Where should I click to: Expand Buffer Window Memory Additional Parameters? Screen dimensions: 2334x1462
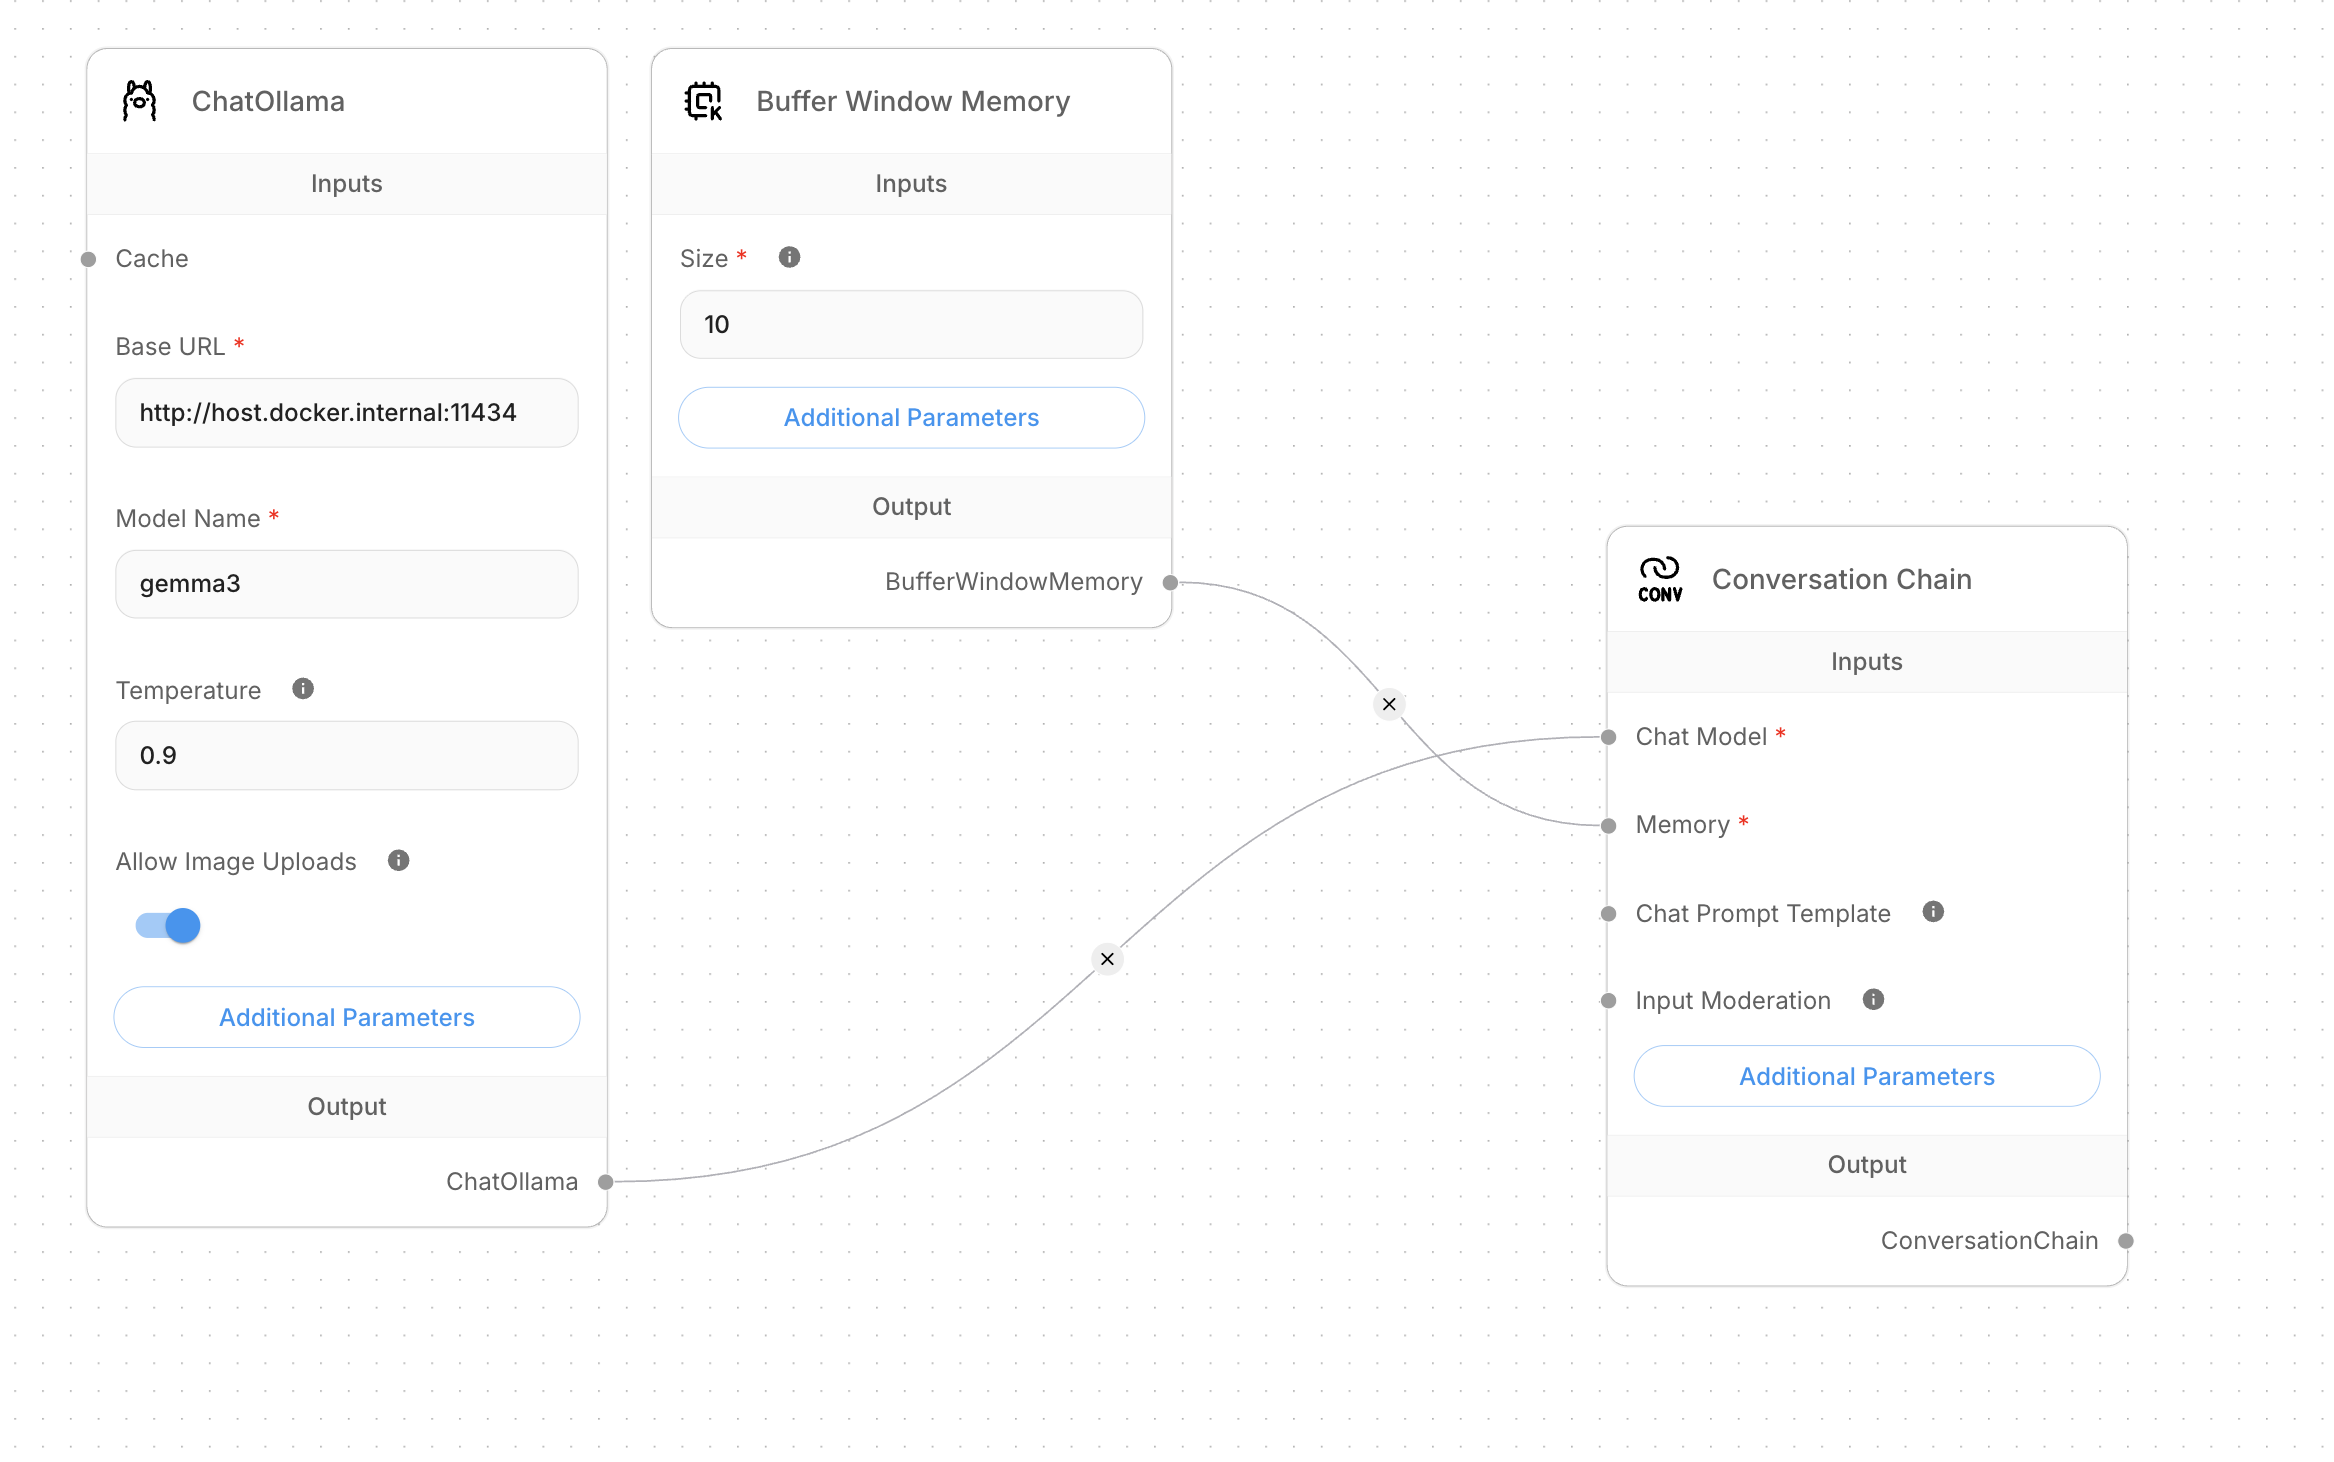pos(910,417)
